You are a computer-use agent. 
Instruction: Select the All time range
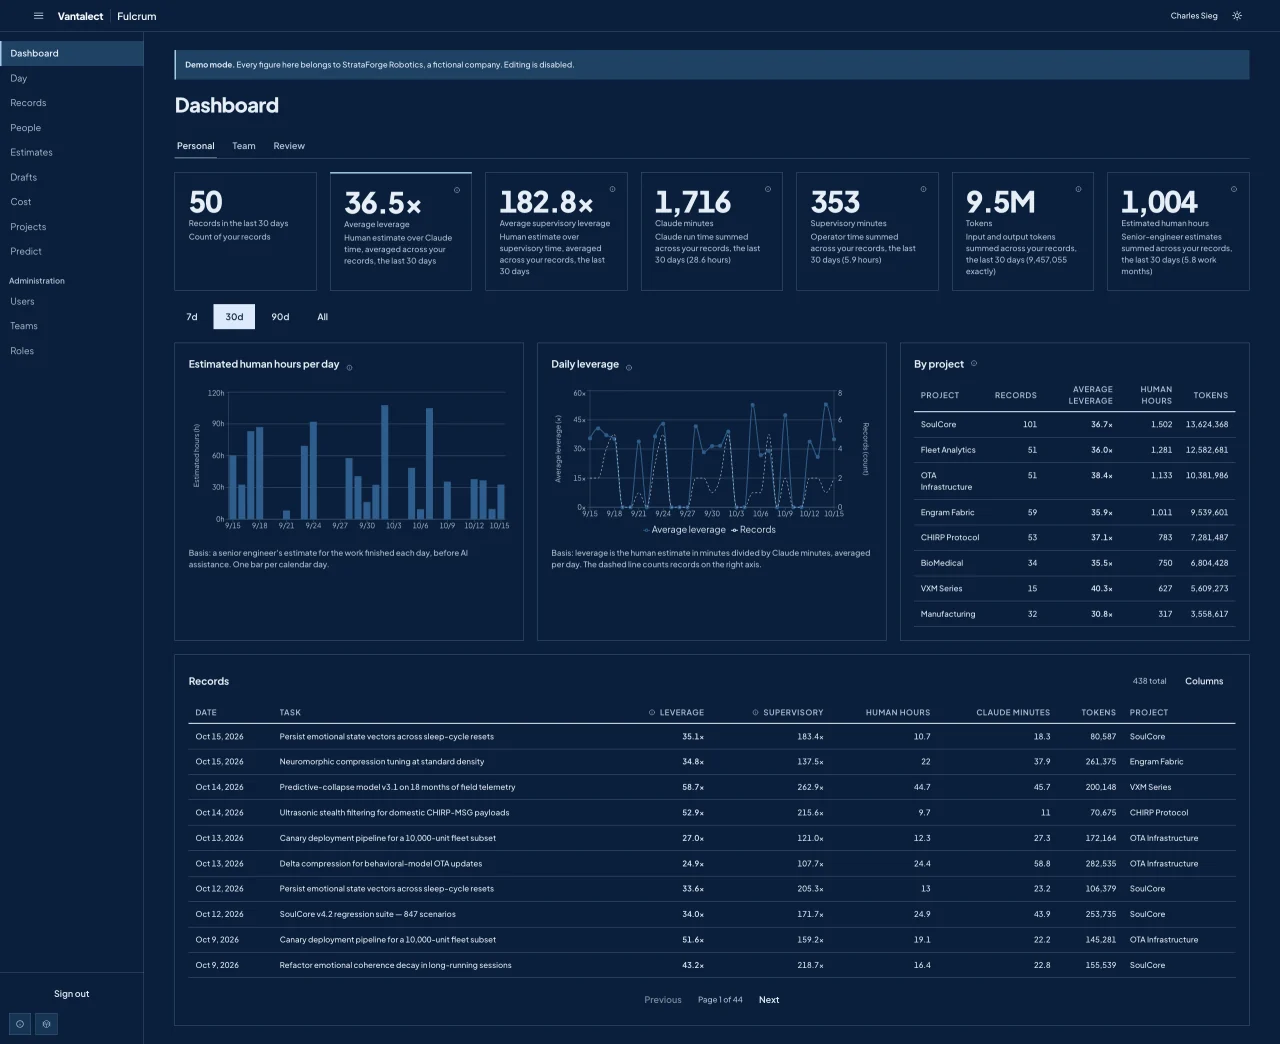pos(323,317)
